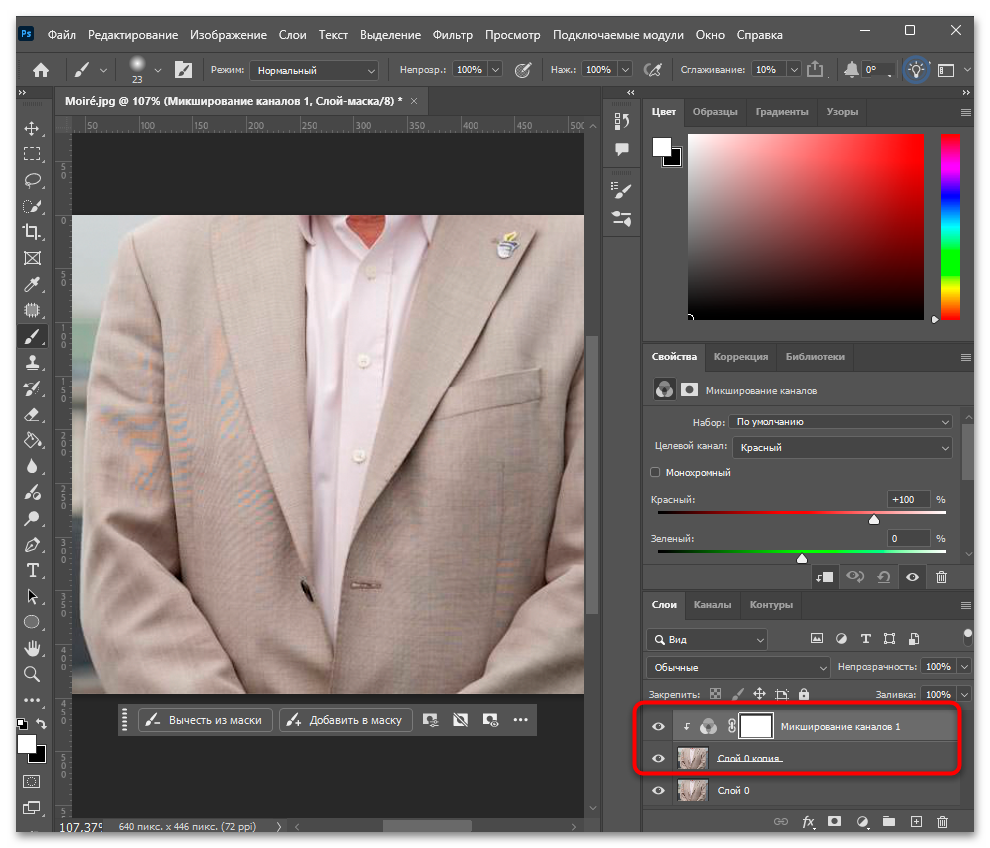Switch to the Каналы tab
The width and height of the screenshot is (990, 848).
pos(712,605)
